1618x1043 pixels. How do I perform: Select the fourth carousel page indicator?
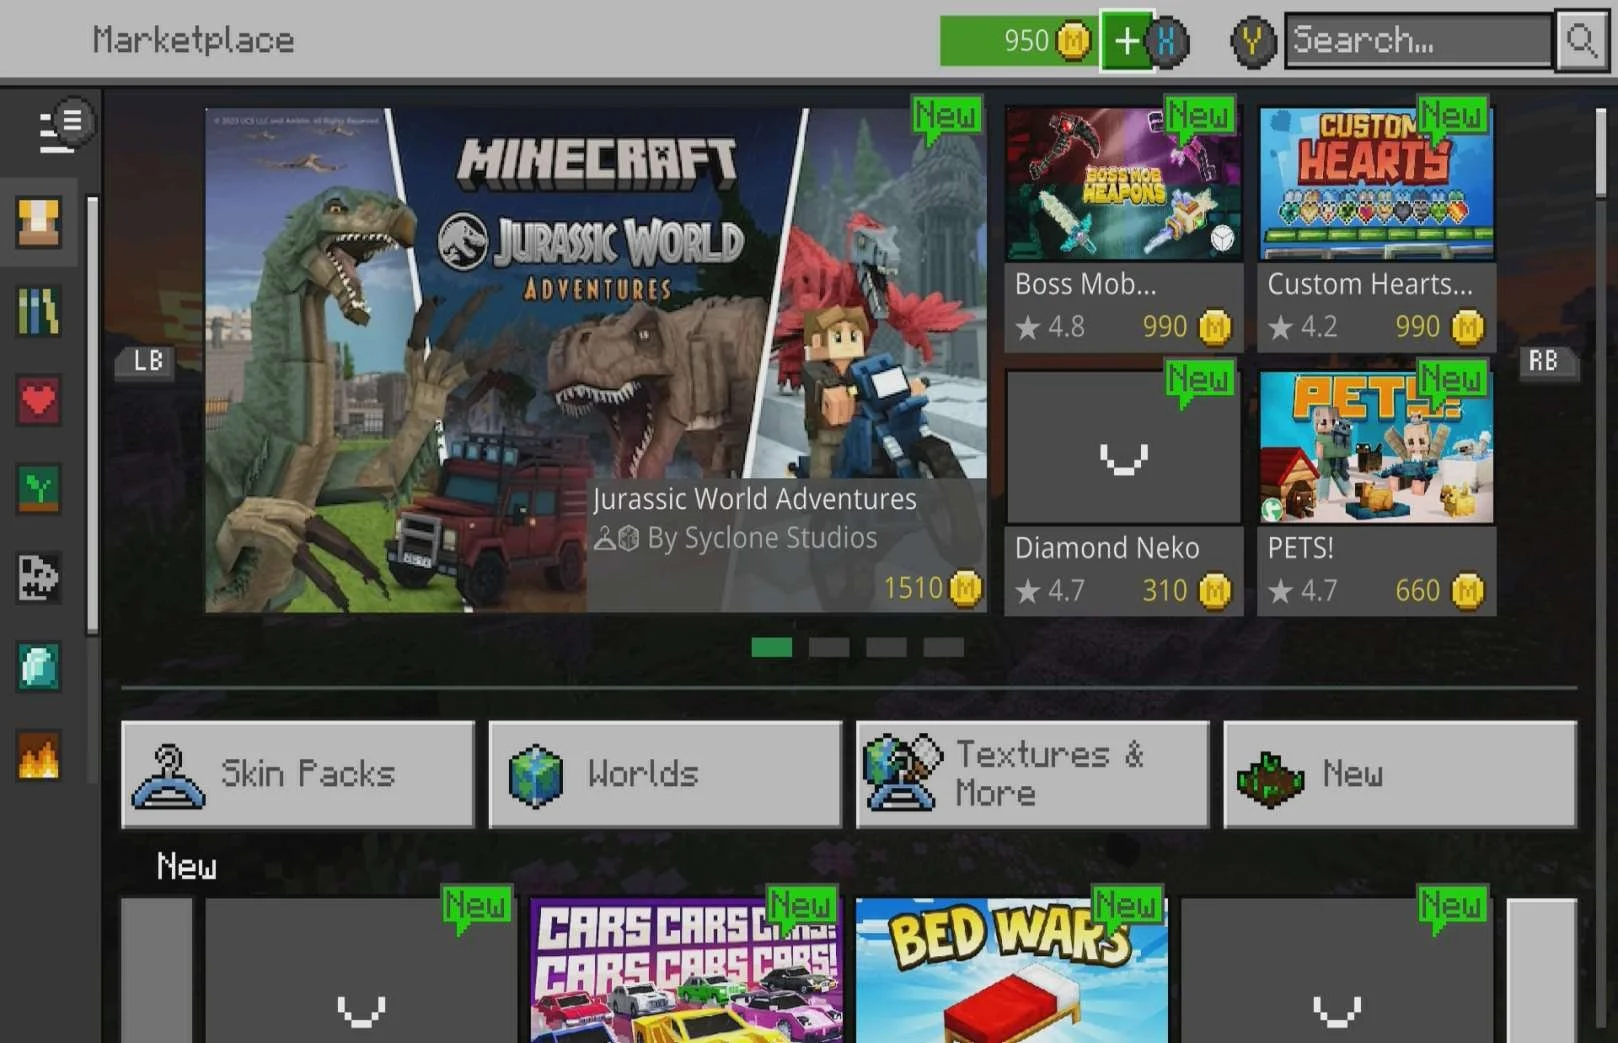click(944, 647)
